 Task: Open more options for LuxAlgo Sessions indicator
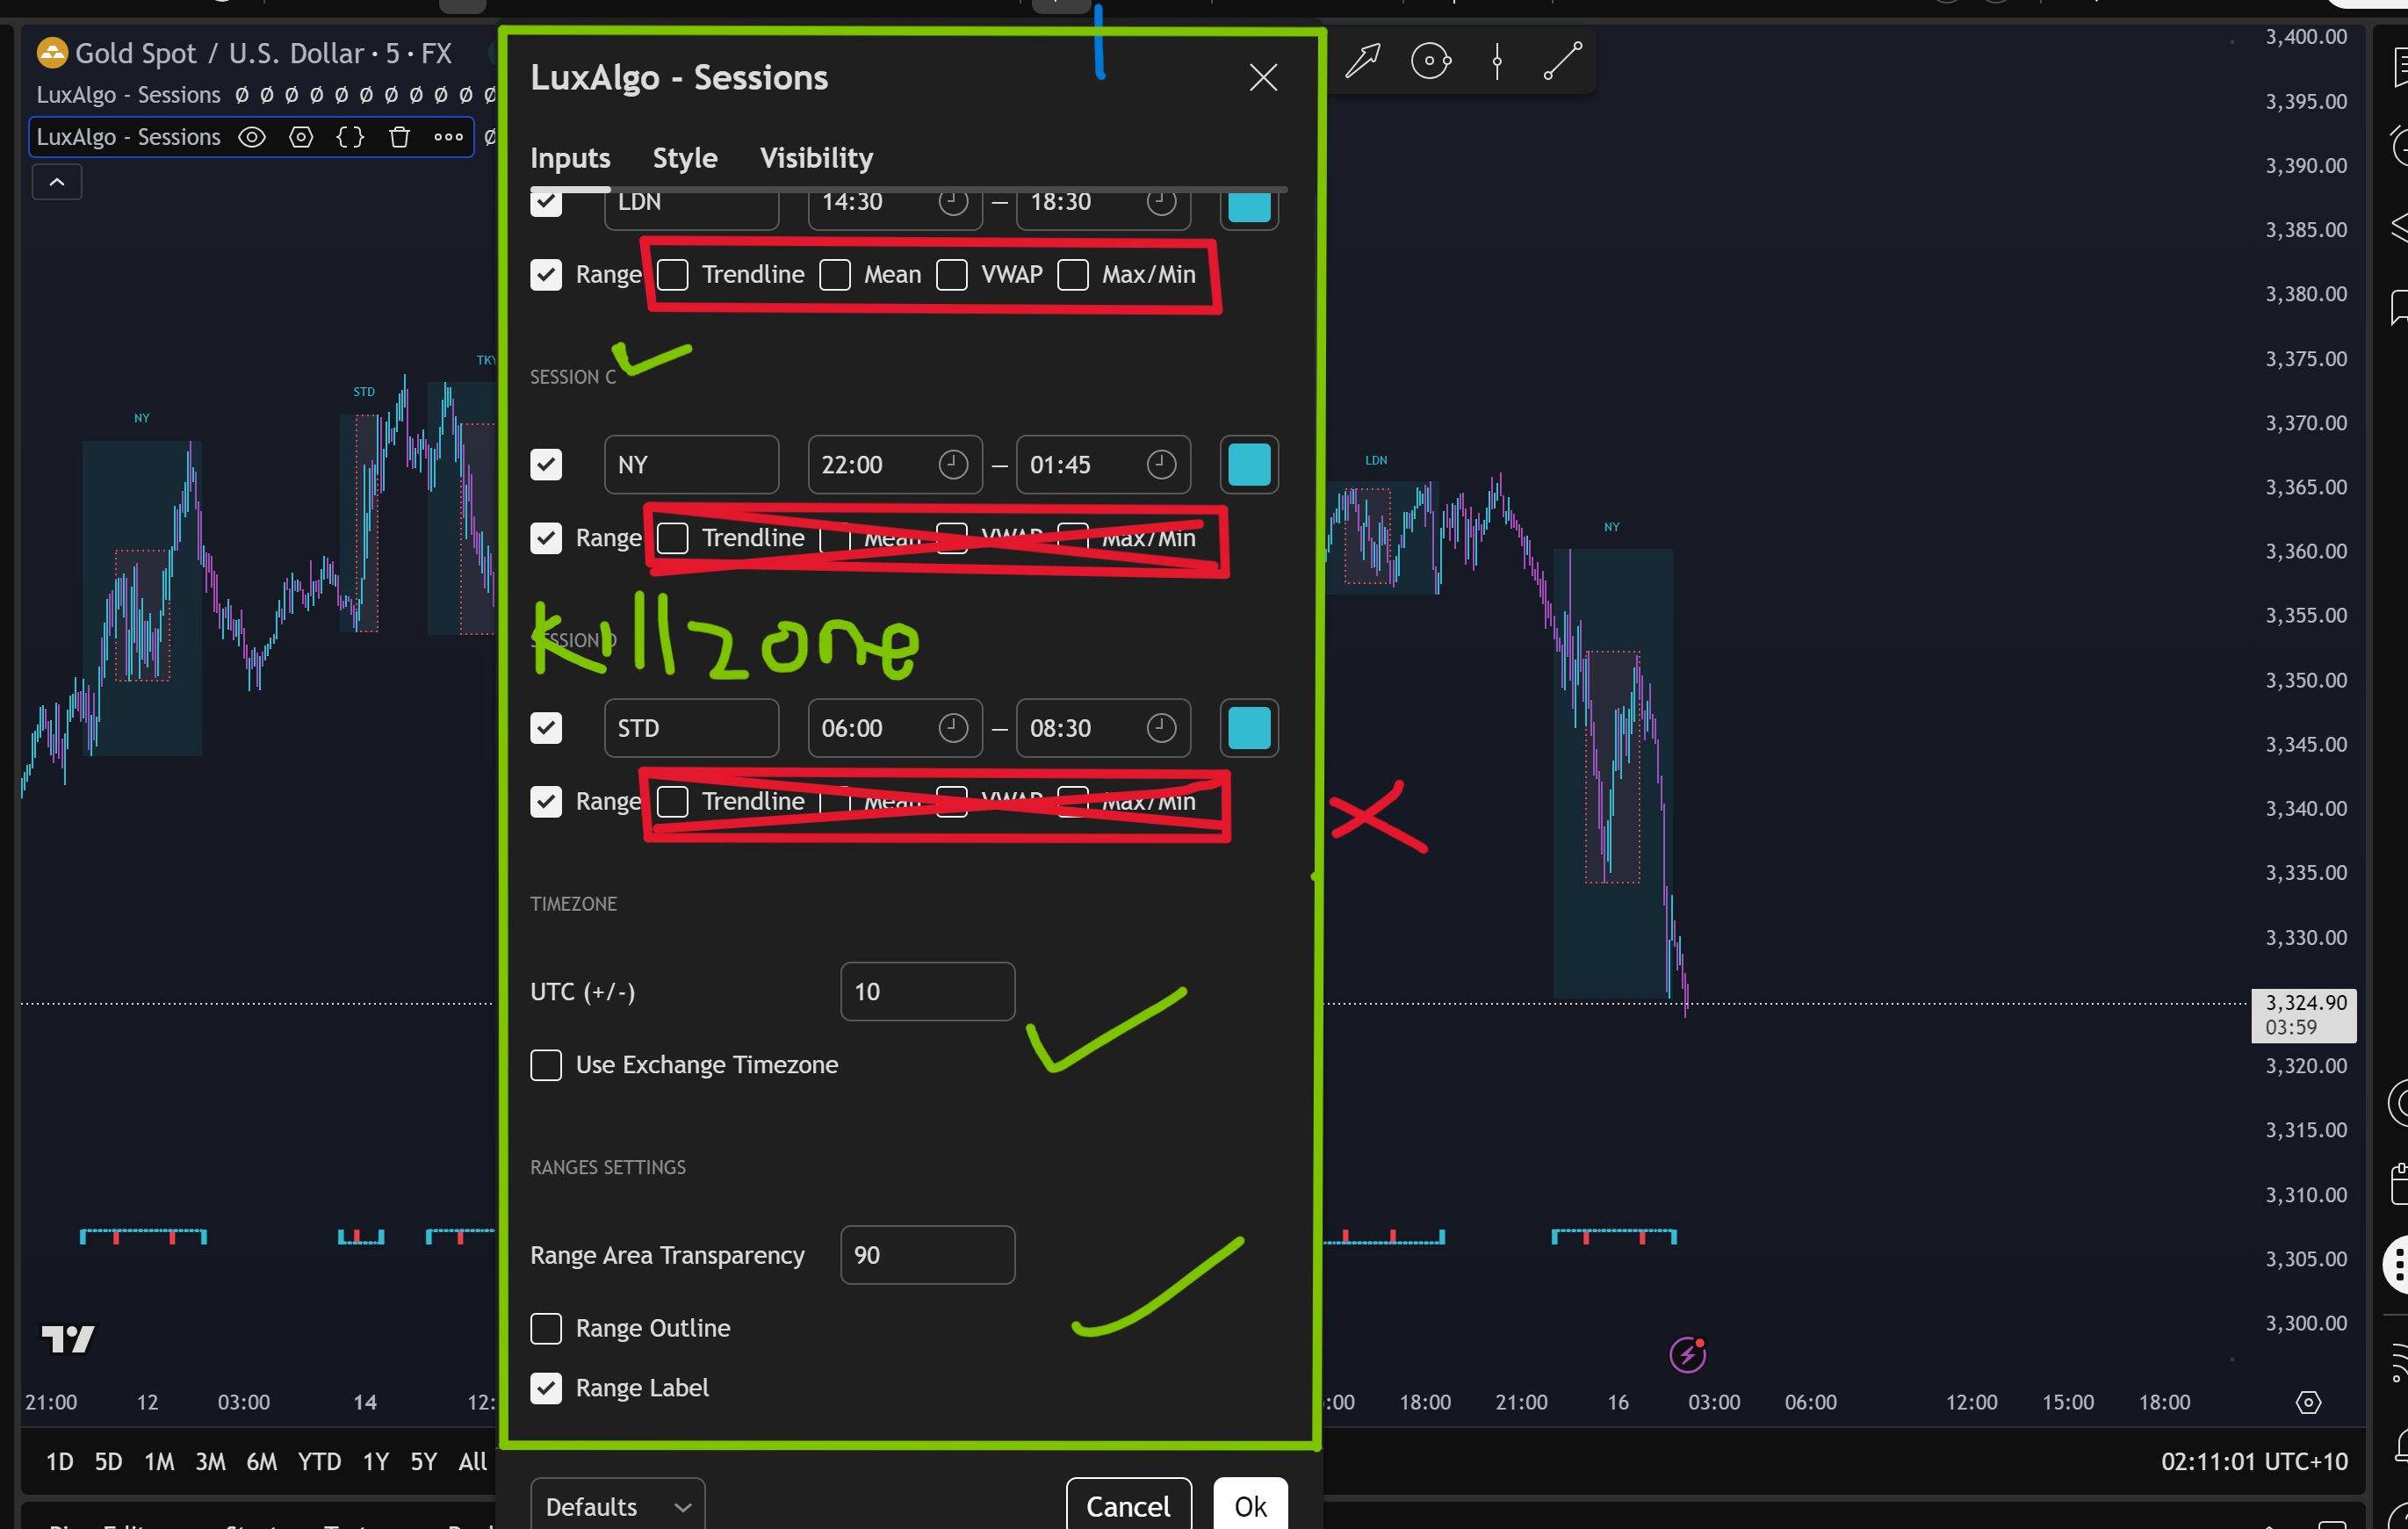coord(448,137)
